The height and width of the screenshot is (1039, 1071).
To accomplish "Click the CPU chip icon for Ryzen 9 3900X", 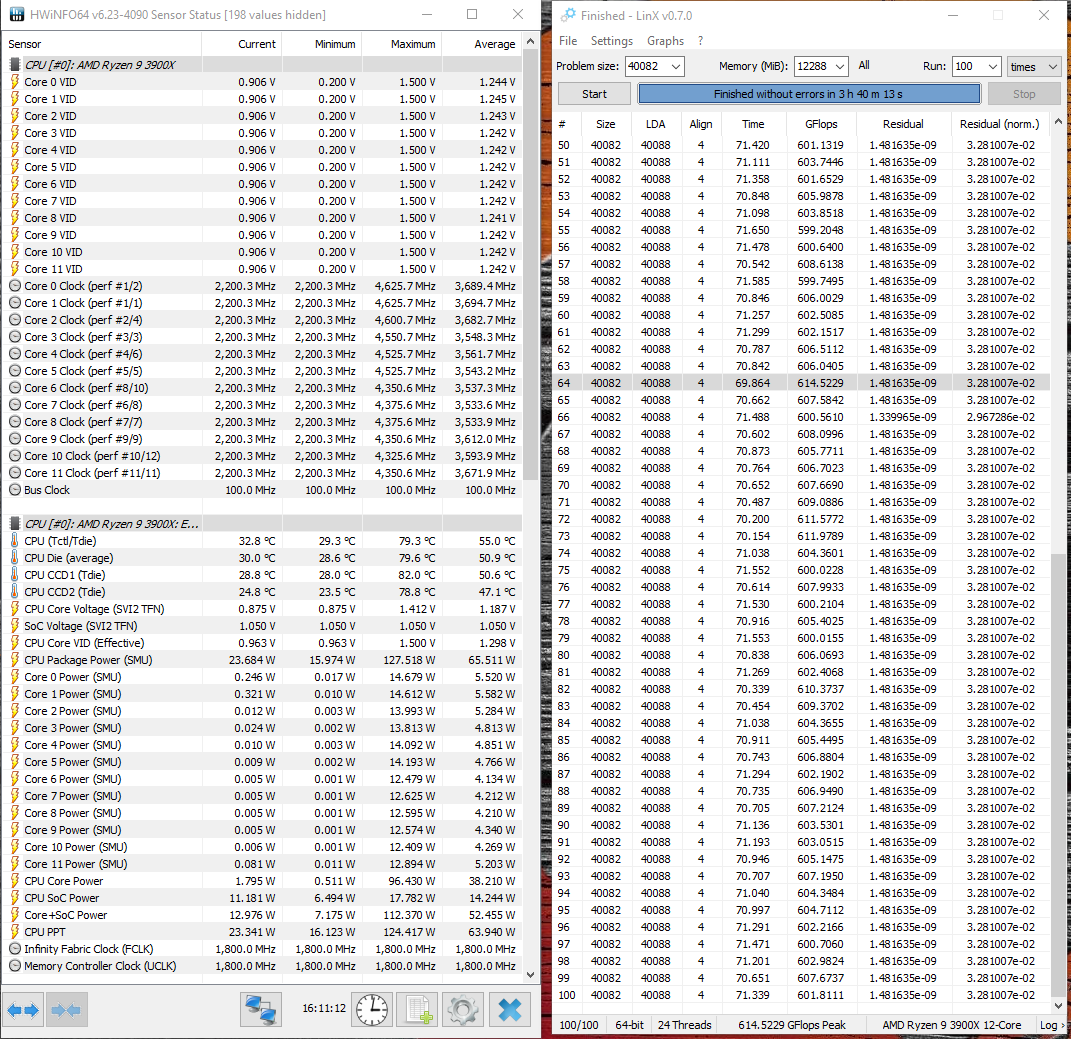I will [14, 65].
